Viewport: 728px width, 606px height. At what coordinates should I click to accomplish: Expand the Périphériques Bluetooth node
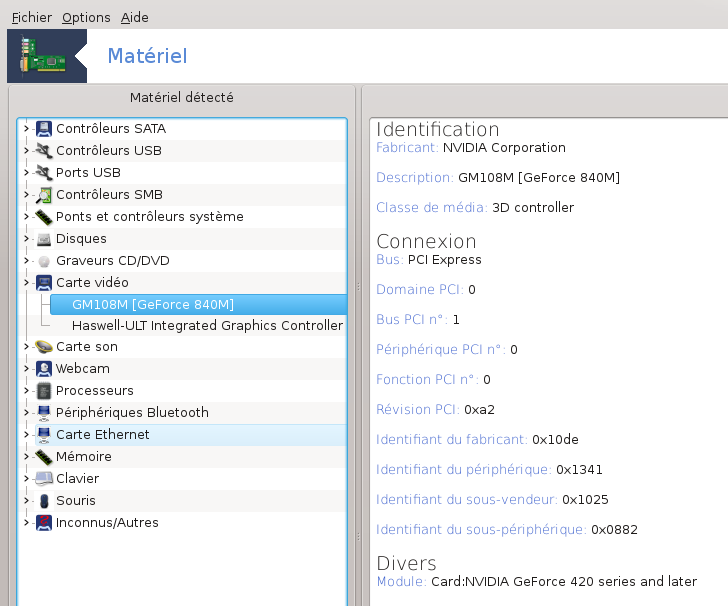[26, 412]
